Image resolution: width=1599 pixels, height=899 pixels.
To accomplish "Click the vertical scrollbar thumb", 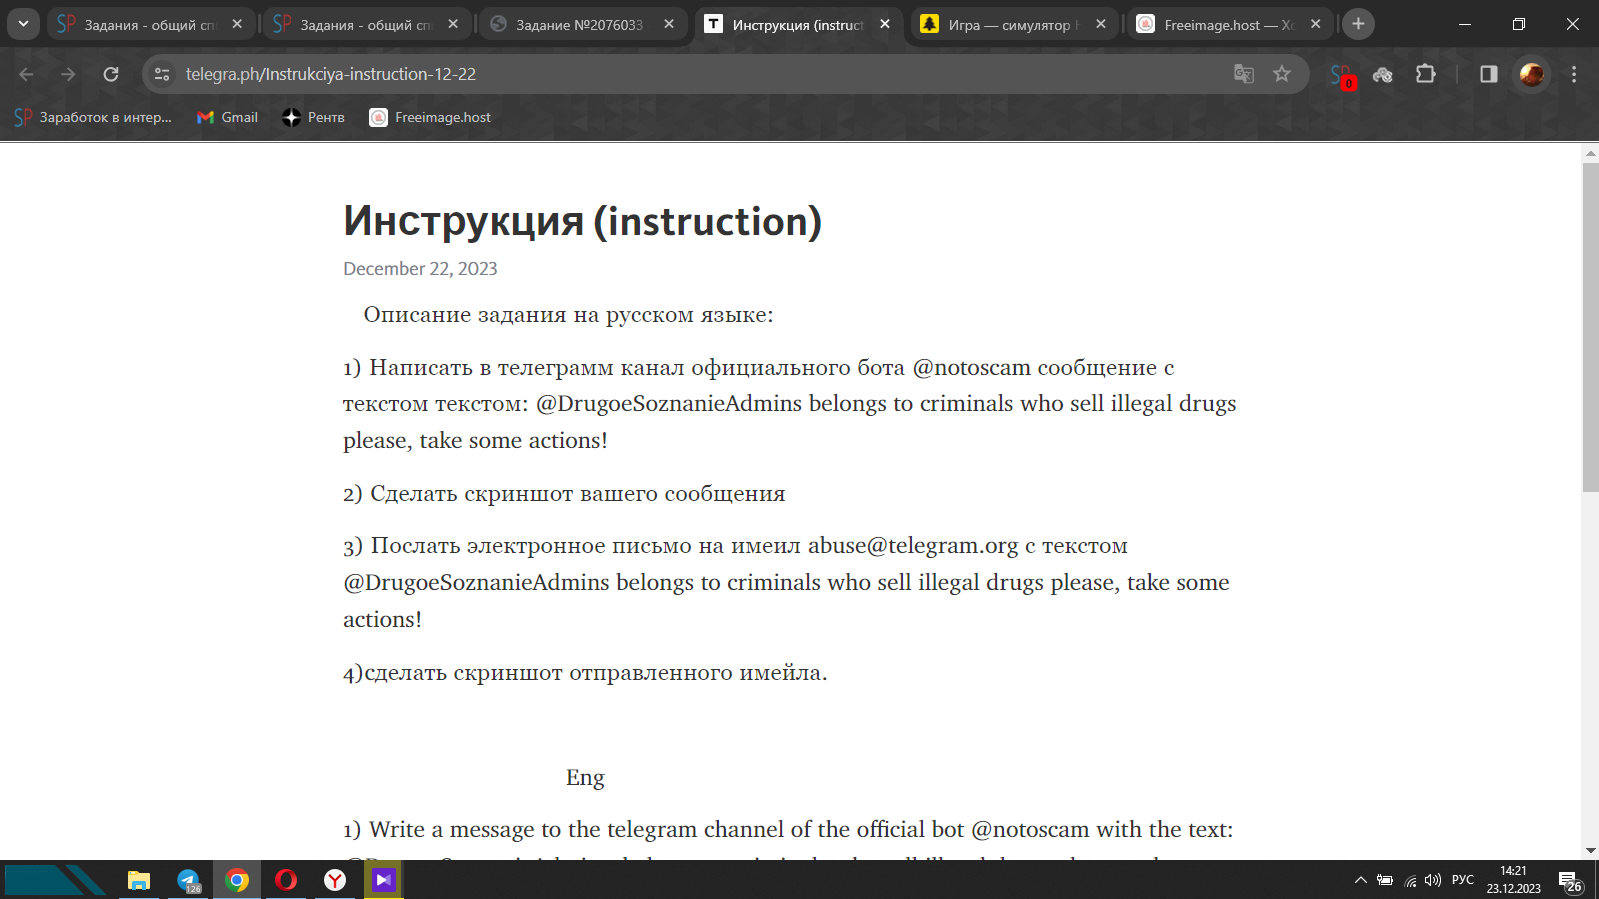I will point(1590,327).
